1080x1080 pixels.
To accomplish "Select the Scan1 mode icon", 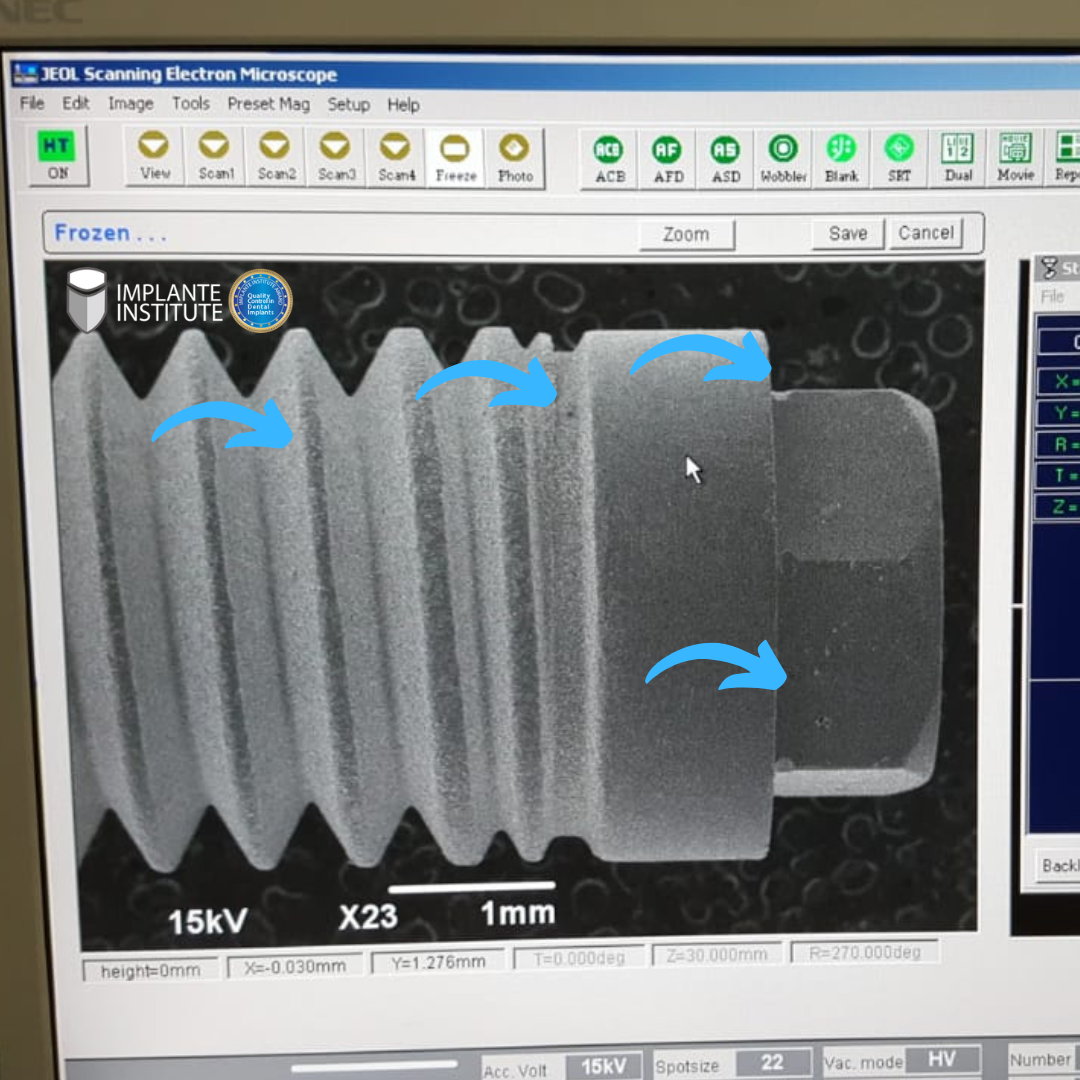I will [214, 157].
